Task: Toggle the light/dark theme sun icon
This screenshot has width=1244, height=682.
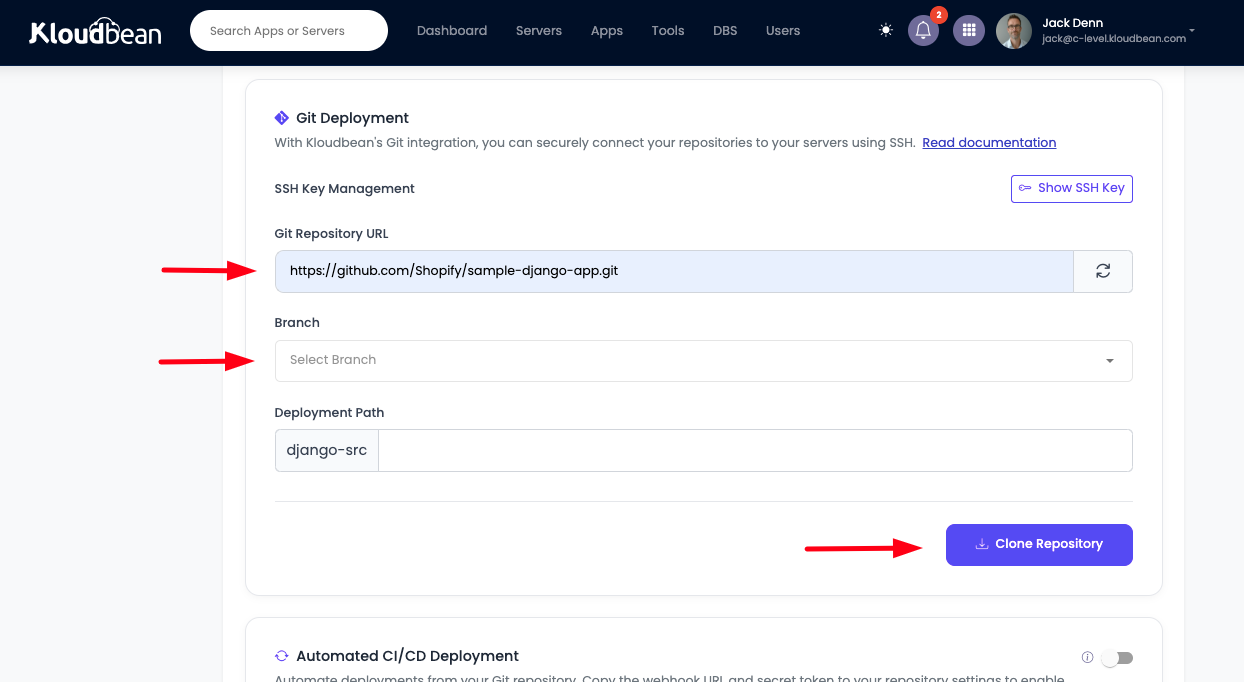Action: tap(885, 30)
